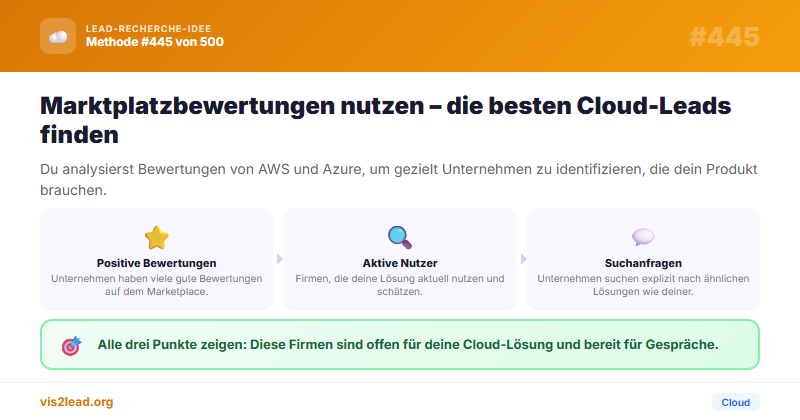Screen dimensions: 800x420
Task: Click the subtitle starting Du analysierst Bewertungen
Action: [x=399, y=180]
